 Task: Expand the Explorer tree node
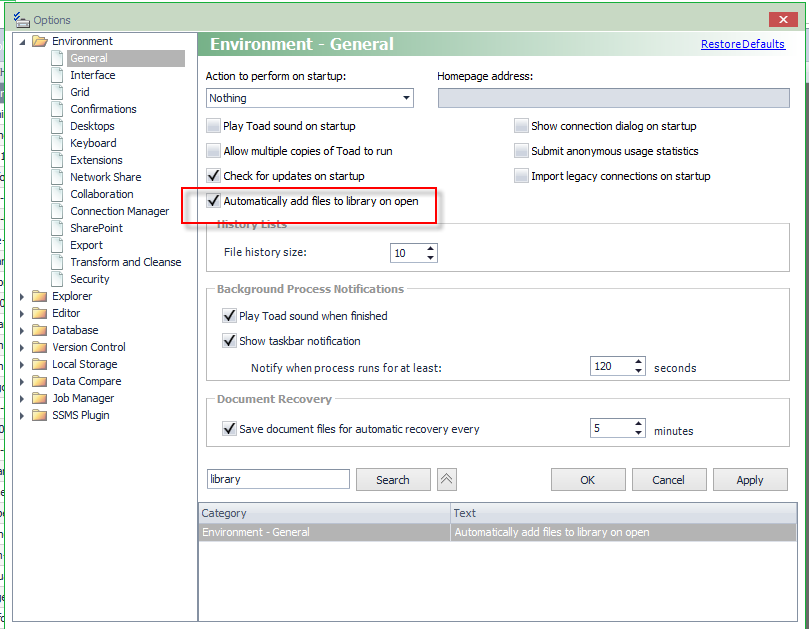pyautogui.click(x=22, y=297)
